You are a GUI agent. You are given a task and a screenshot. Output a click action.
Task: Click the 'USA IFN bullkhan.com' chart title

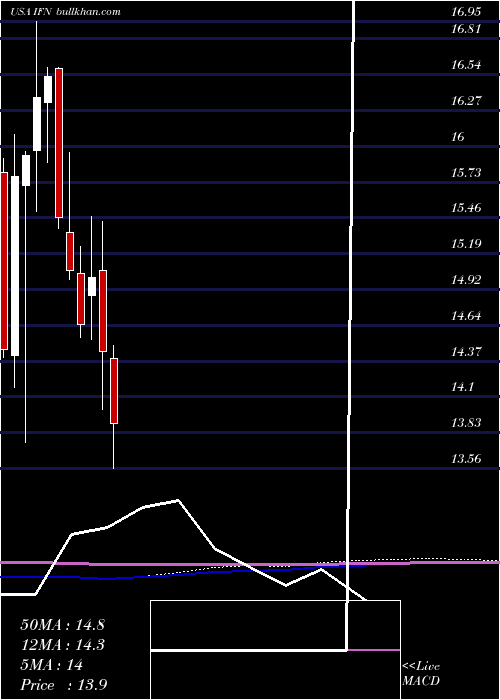pyautogui.click(x=67, y=12)
